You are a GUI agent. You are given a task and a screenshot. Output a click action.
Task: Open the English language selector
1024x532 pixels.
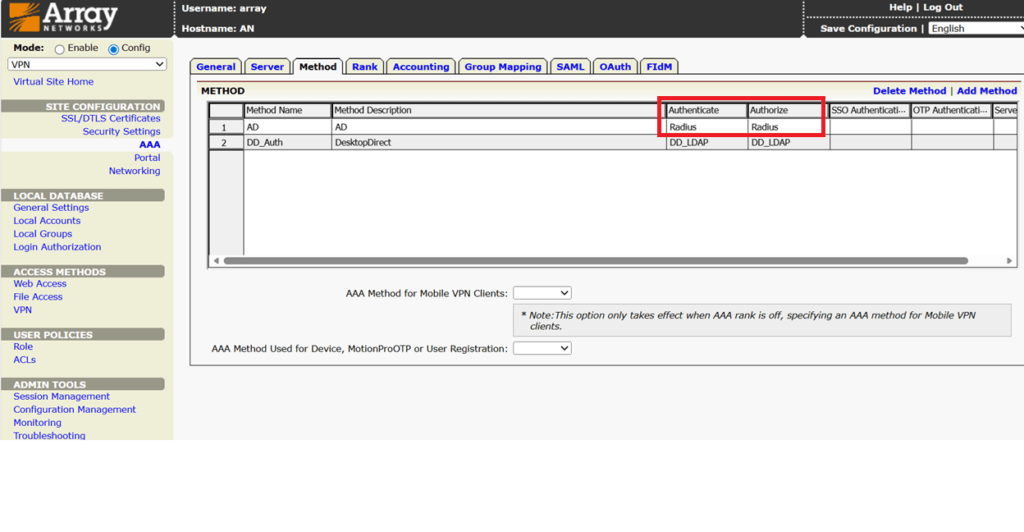[x=976, y=29]
